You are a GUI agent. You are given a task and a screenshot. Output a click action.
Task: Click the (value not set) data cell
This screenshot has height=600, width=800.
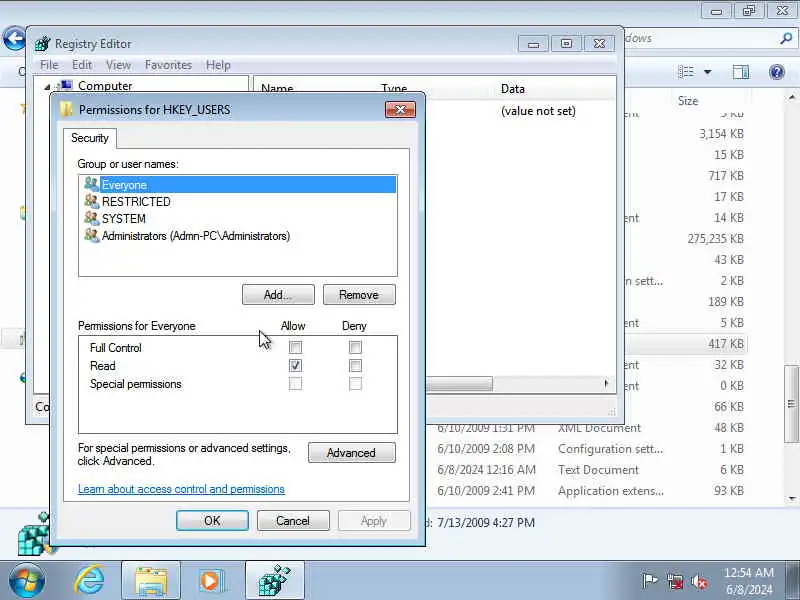pos(538,111)
